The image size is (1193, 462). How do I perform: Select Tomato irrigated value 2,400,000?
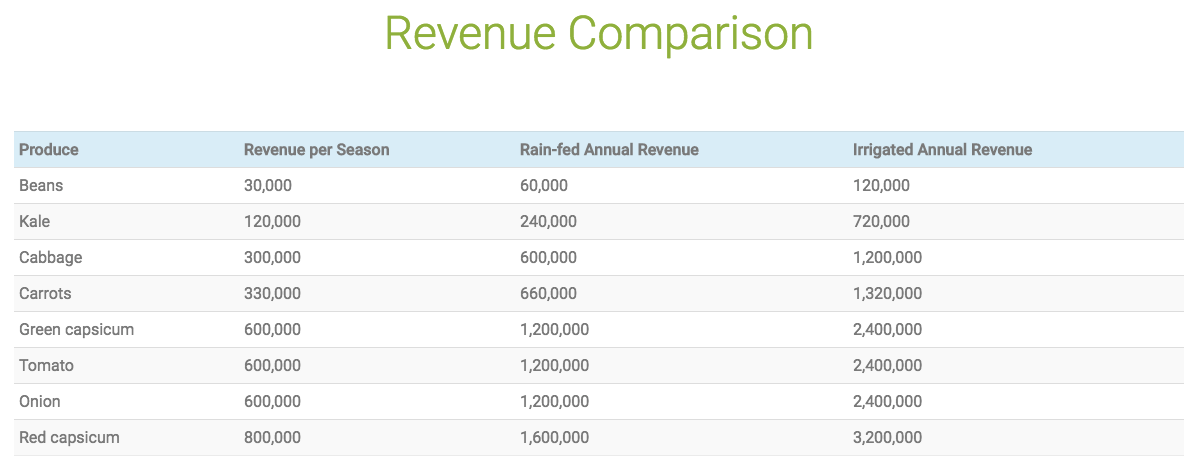click(888, 365)
